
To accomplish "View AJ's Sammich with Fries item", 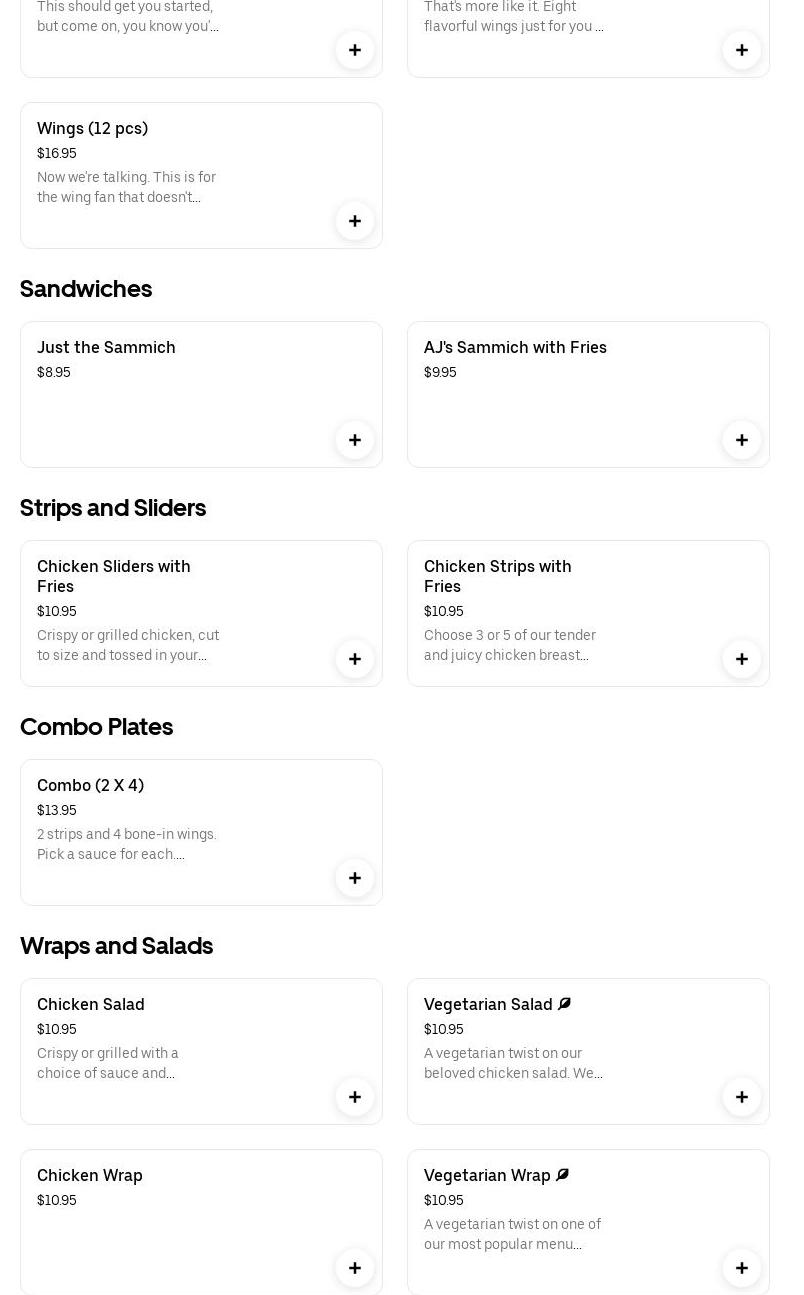I will point(515,347).
